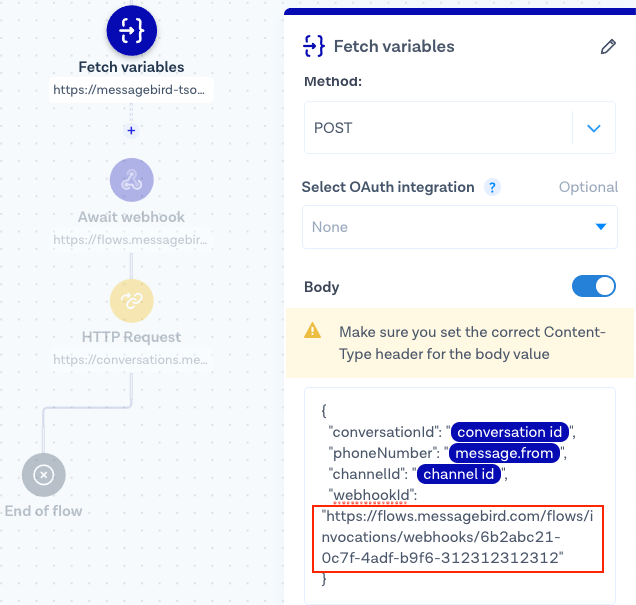Click the HTTP Request node label
636x605 pixels.
[131, 337]
